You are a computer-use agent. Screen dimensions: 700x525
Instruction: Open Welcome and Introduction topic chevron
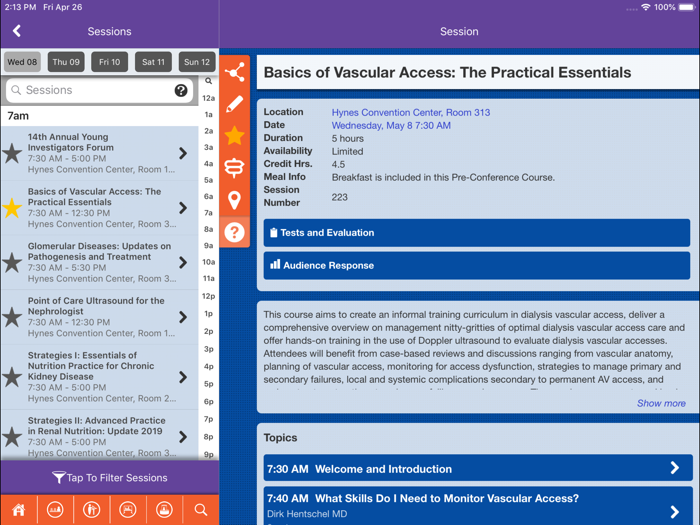[x=674, y=468]
